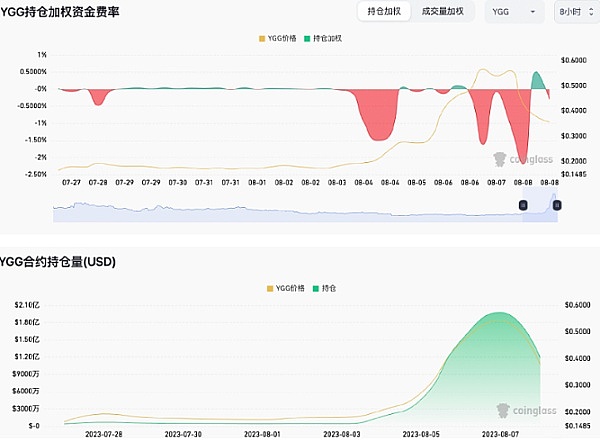Click the 2023-08-03 date label
The height and width of the screenshot is (442, 600).
click(x=342, y=434)
